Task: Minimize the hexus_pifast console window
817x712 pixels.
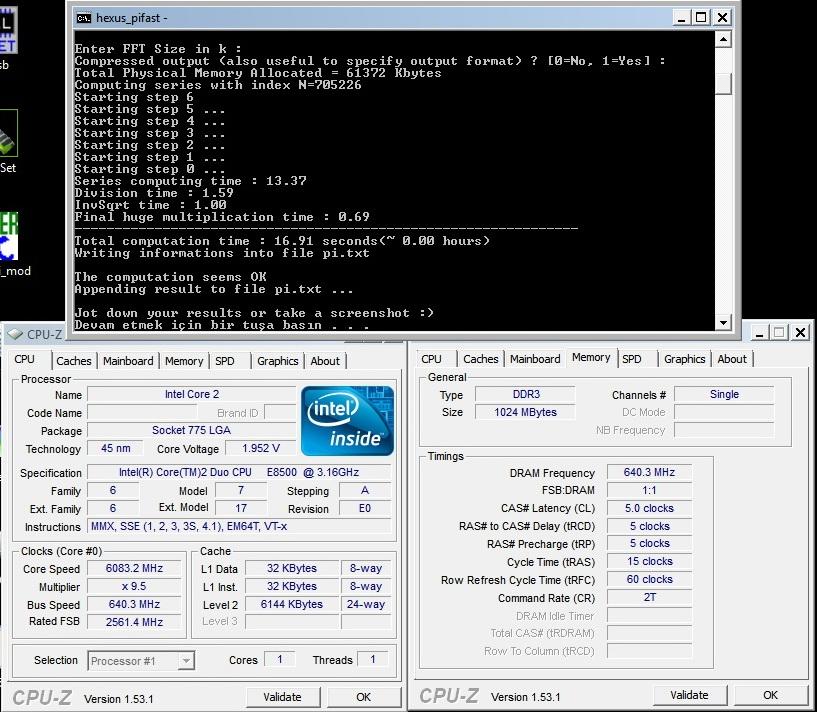Action: pyautogui.click(x=680, y=18)
